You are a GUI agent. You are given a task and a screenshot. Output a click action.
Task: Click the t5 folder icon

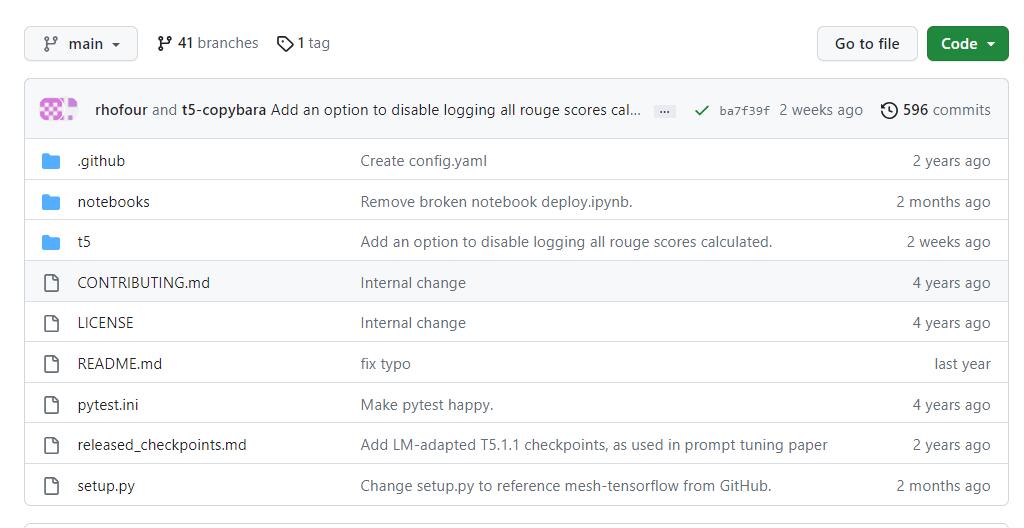click(51, 242)
